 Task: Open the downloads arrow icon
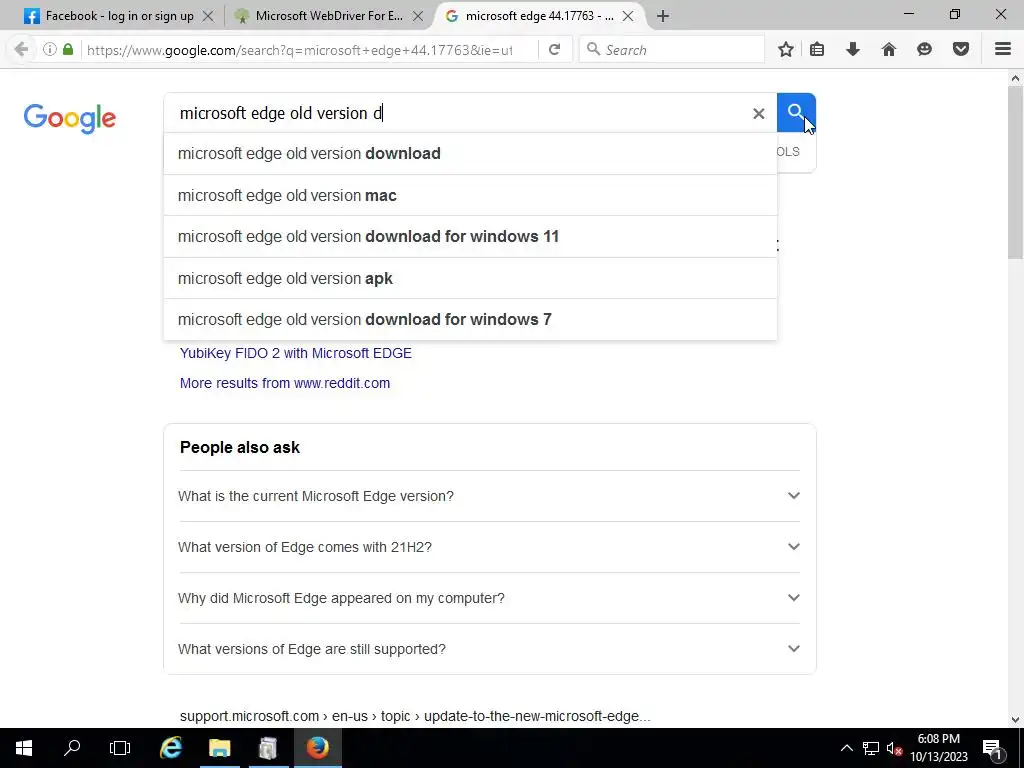point(853,50)
